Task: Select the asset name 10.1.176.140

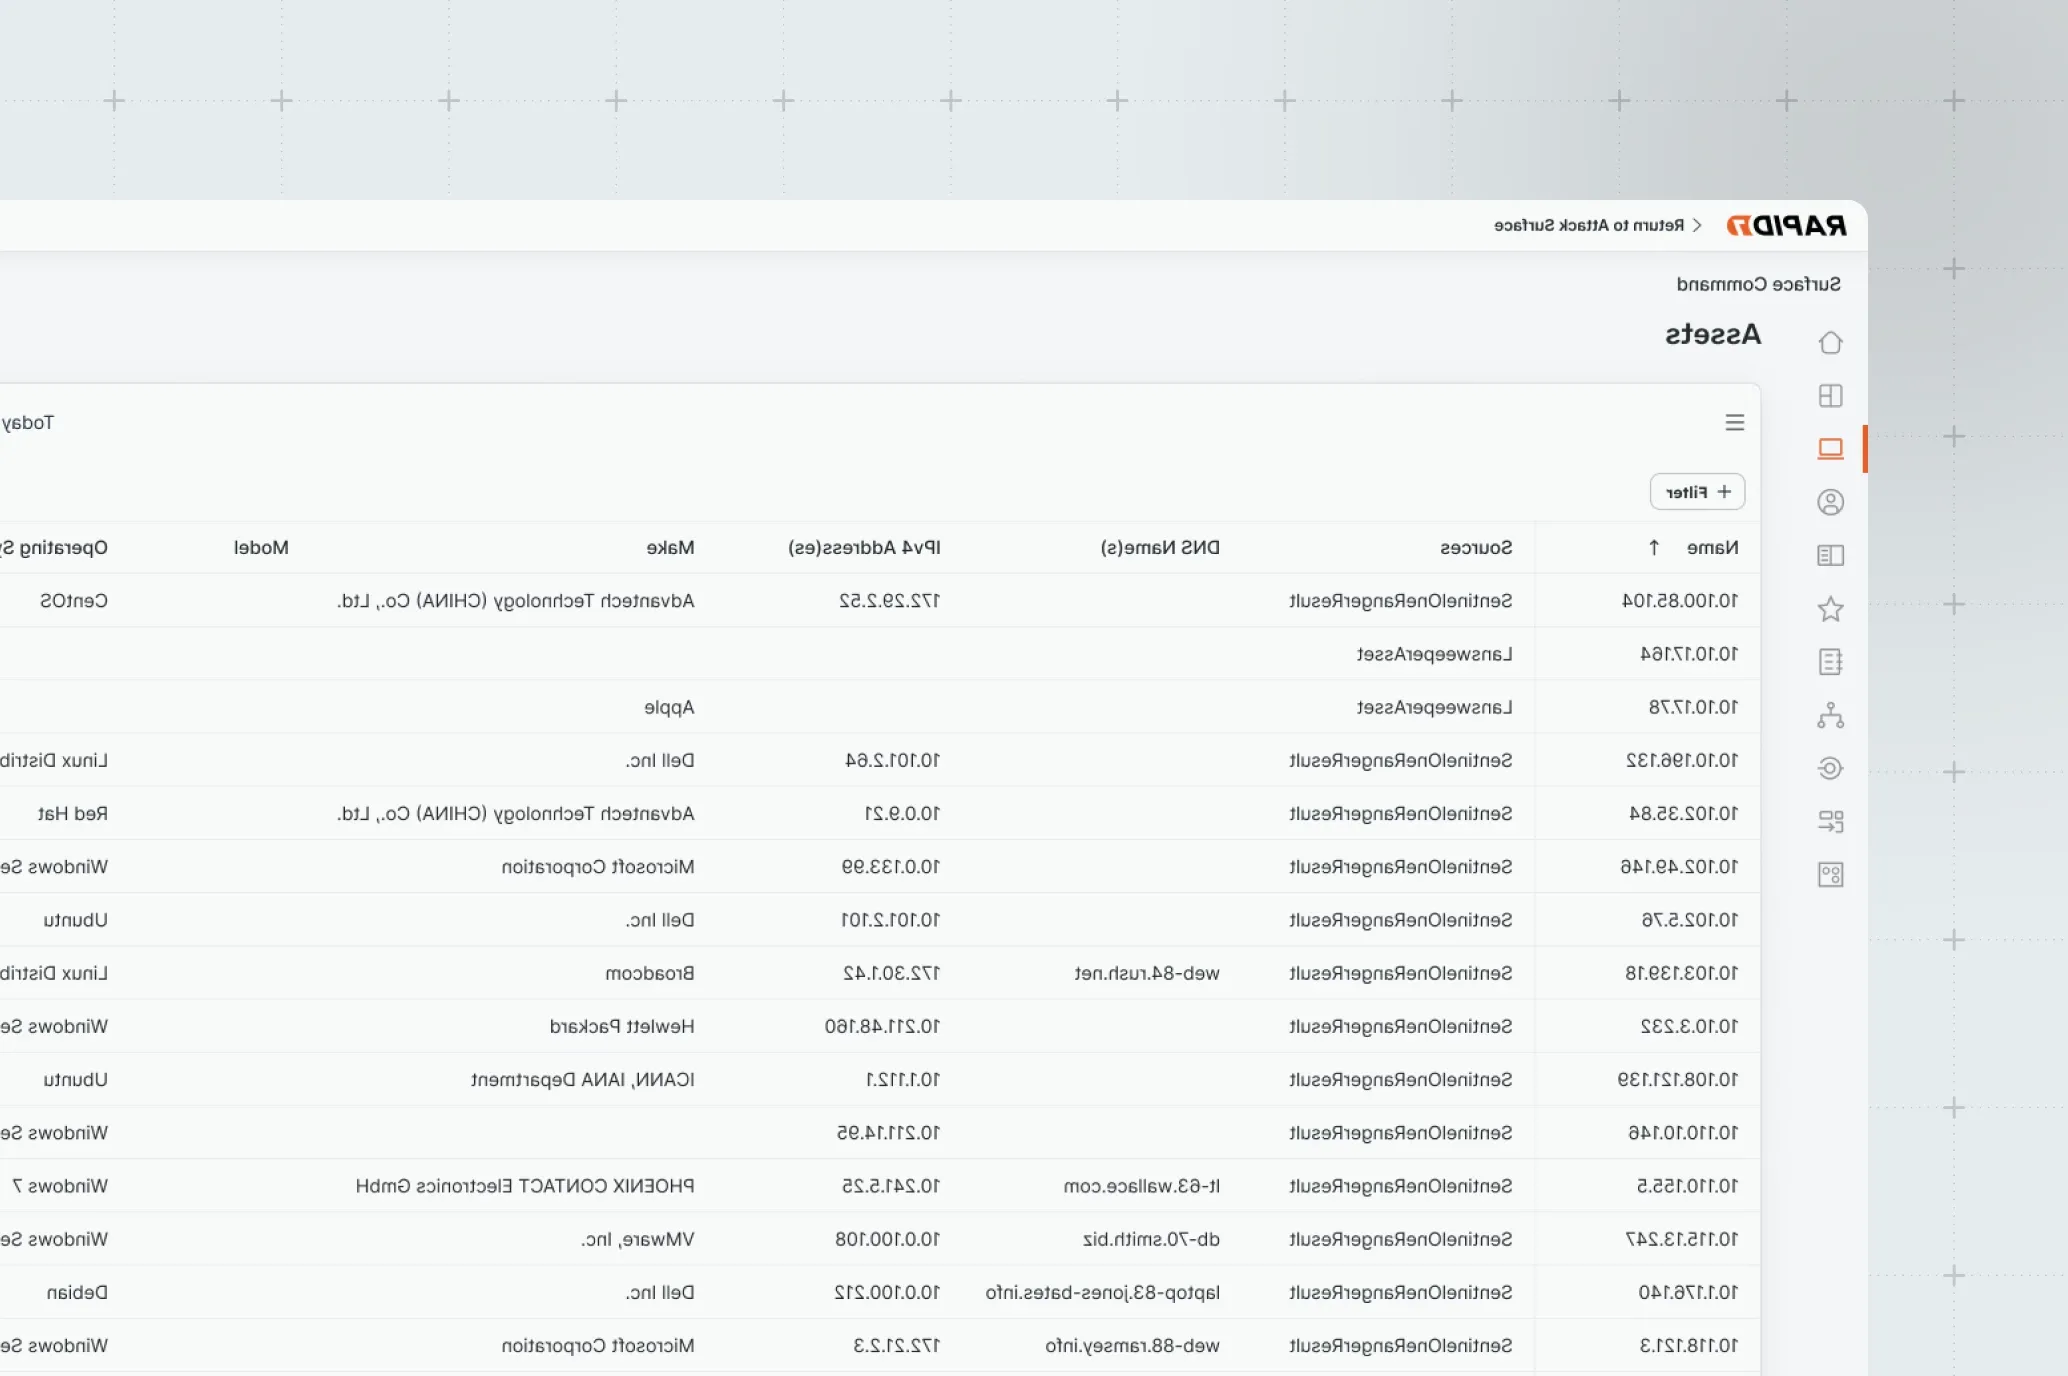Action: (x=1688, y=1292)
